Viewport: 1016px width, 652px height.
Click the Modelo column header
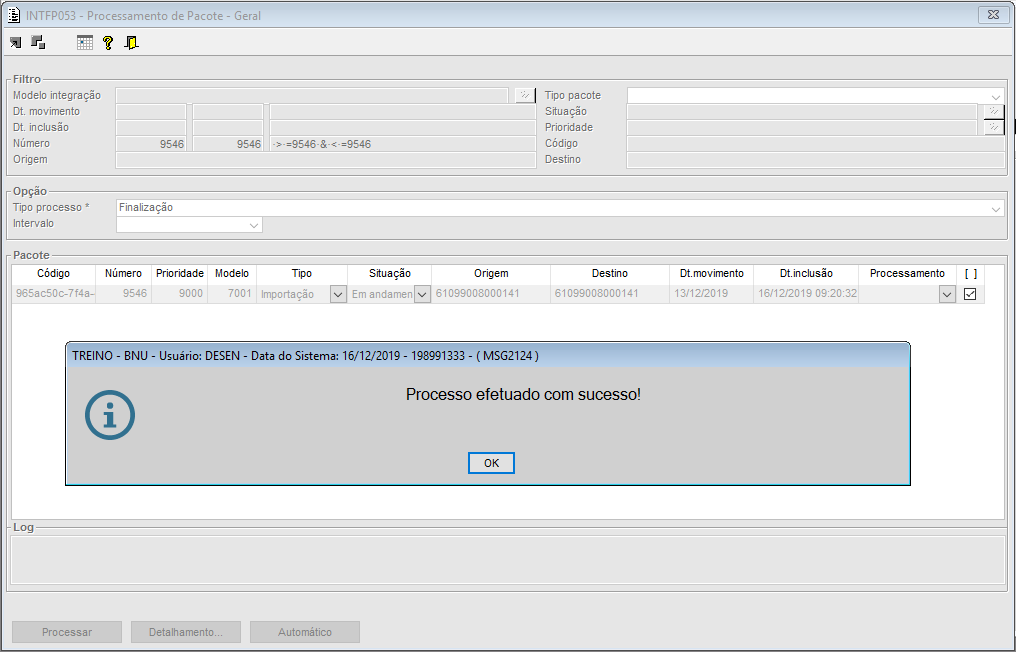pos(232,274)
